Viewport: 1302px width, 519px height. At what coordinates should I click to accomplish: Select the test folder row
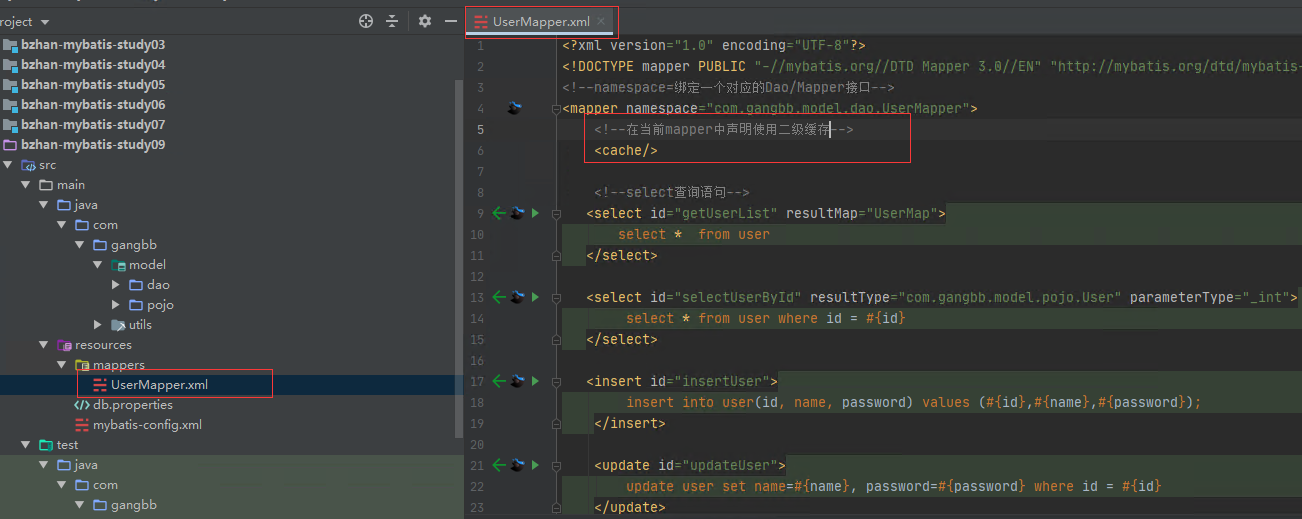[230, 445]
